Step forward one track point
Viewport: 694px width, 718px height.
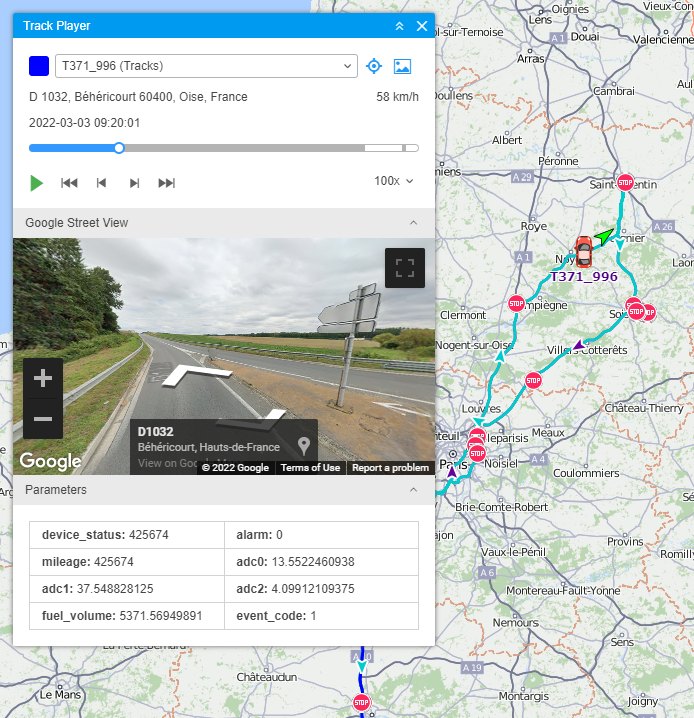[134, 183]
